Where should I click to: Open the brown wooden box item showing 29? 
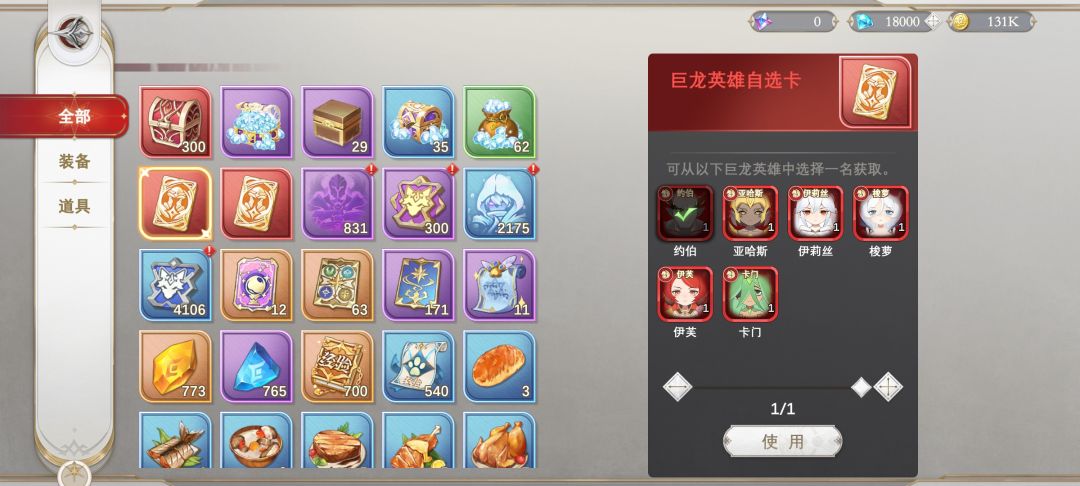coord(338,122)
